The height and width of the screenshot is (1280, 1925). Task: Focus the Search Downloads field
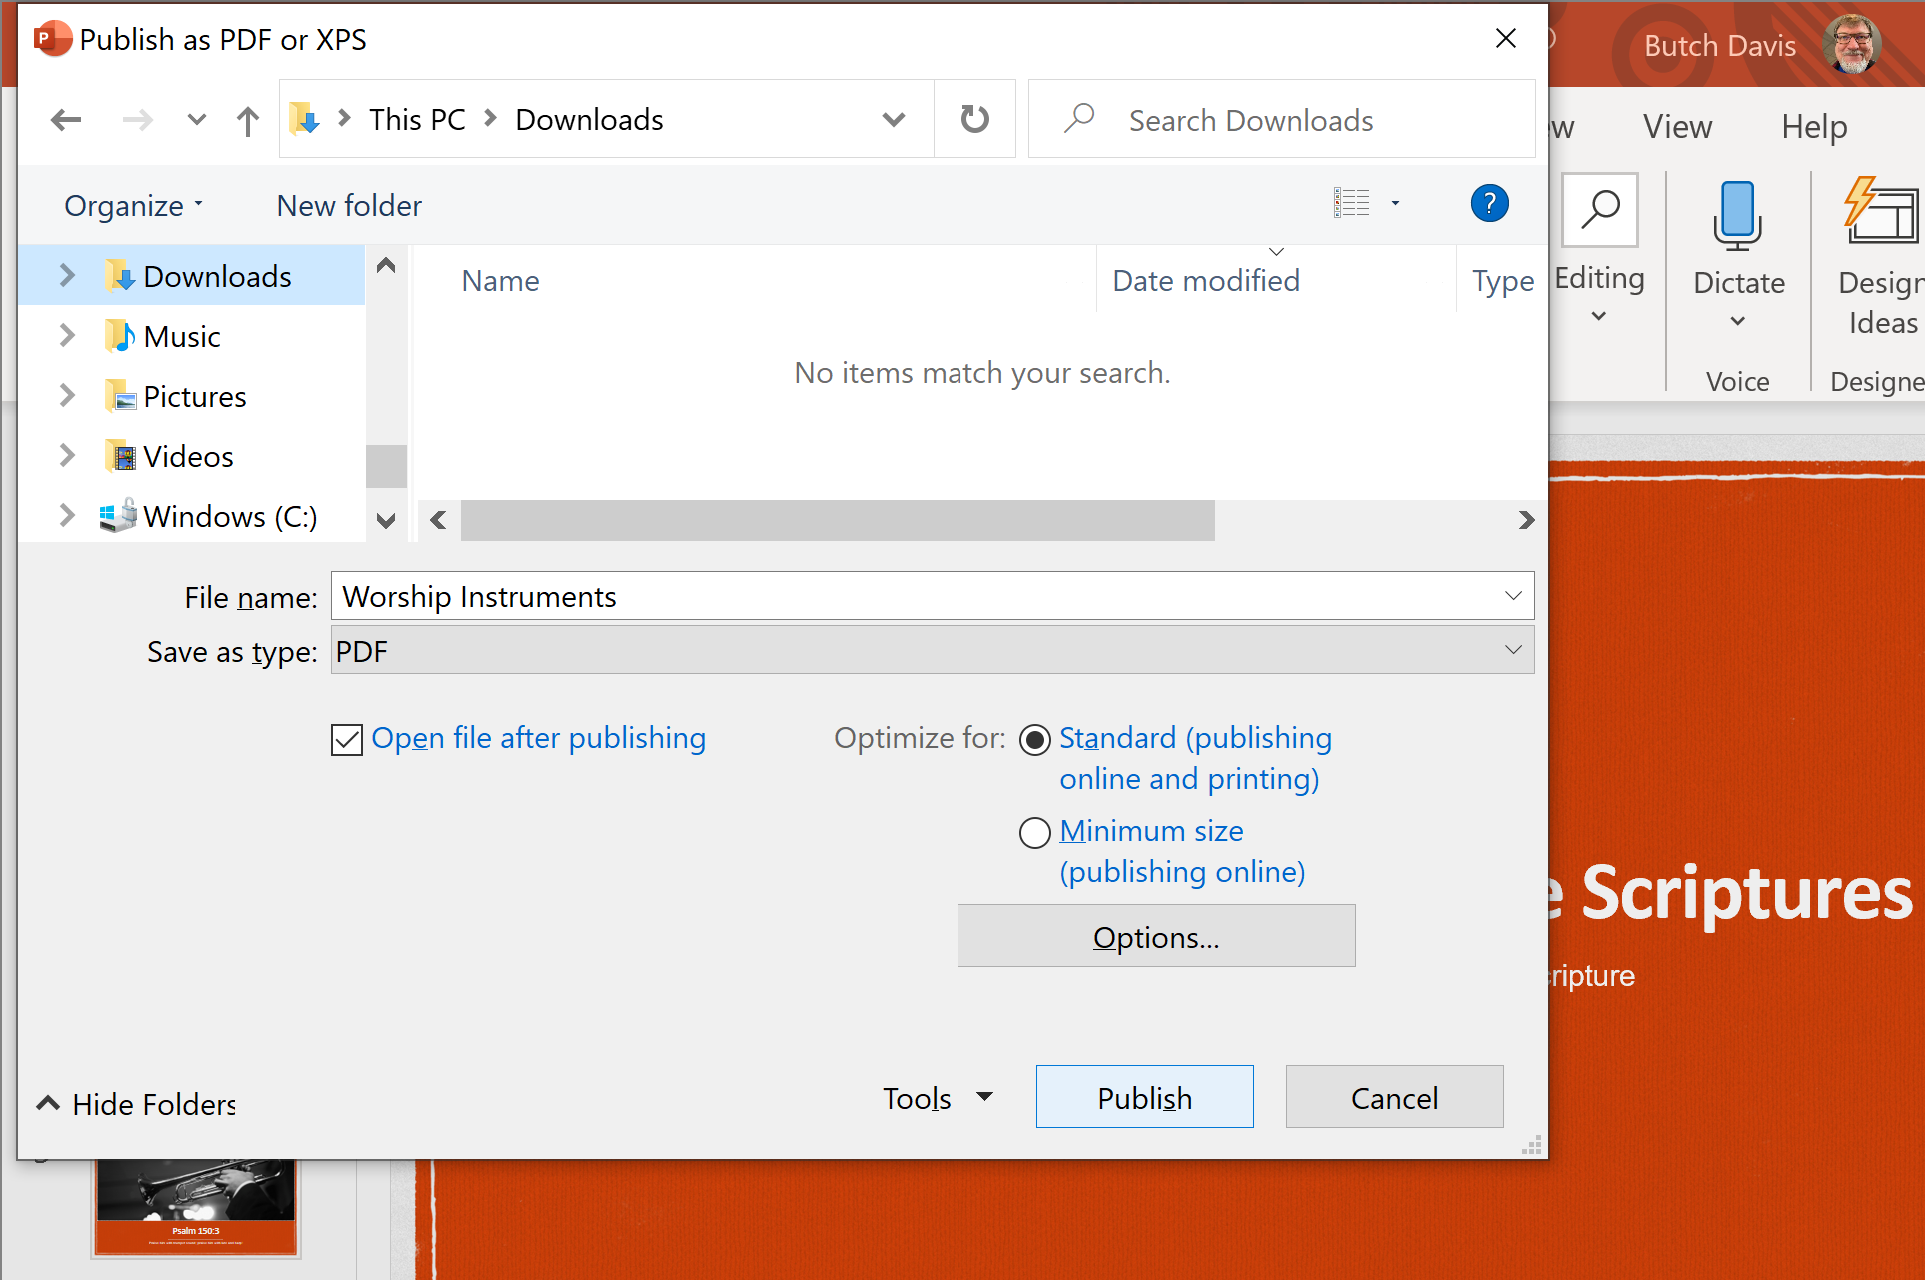[1281, 119]
